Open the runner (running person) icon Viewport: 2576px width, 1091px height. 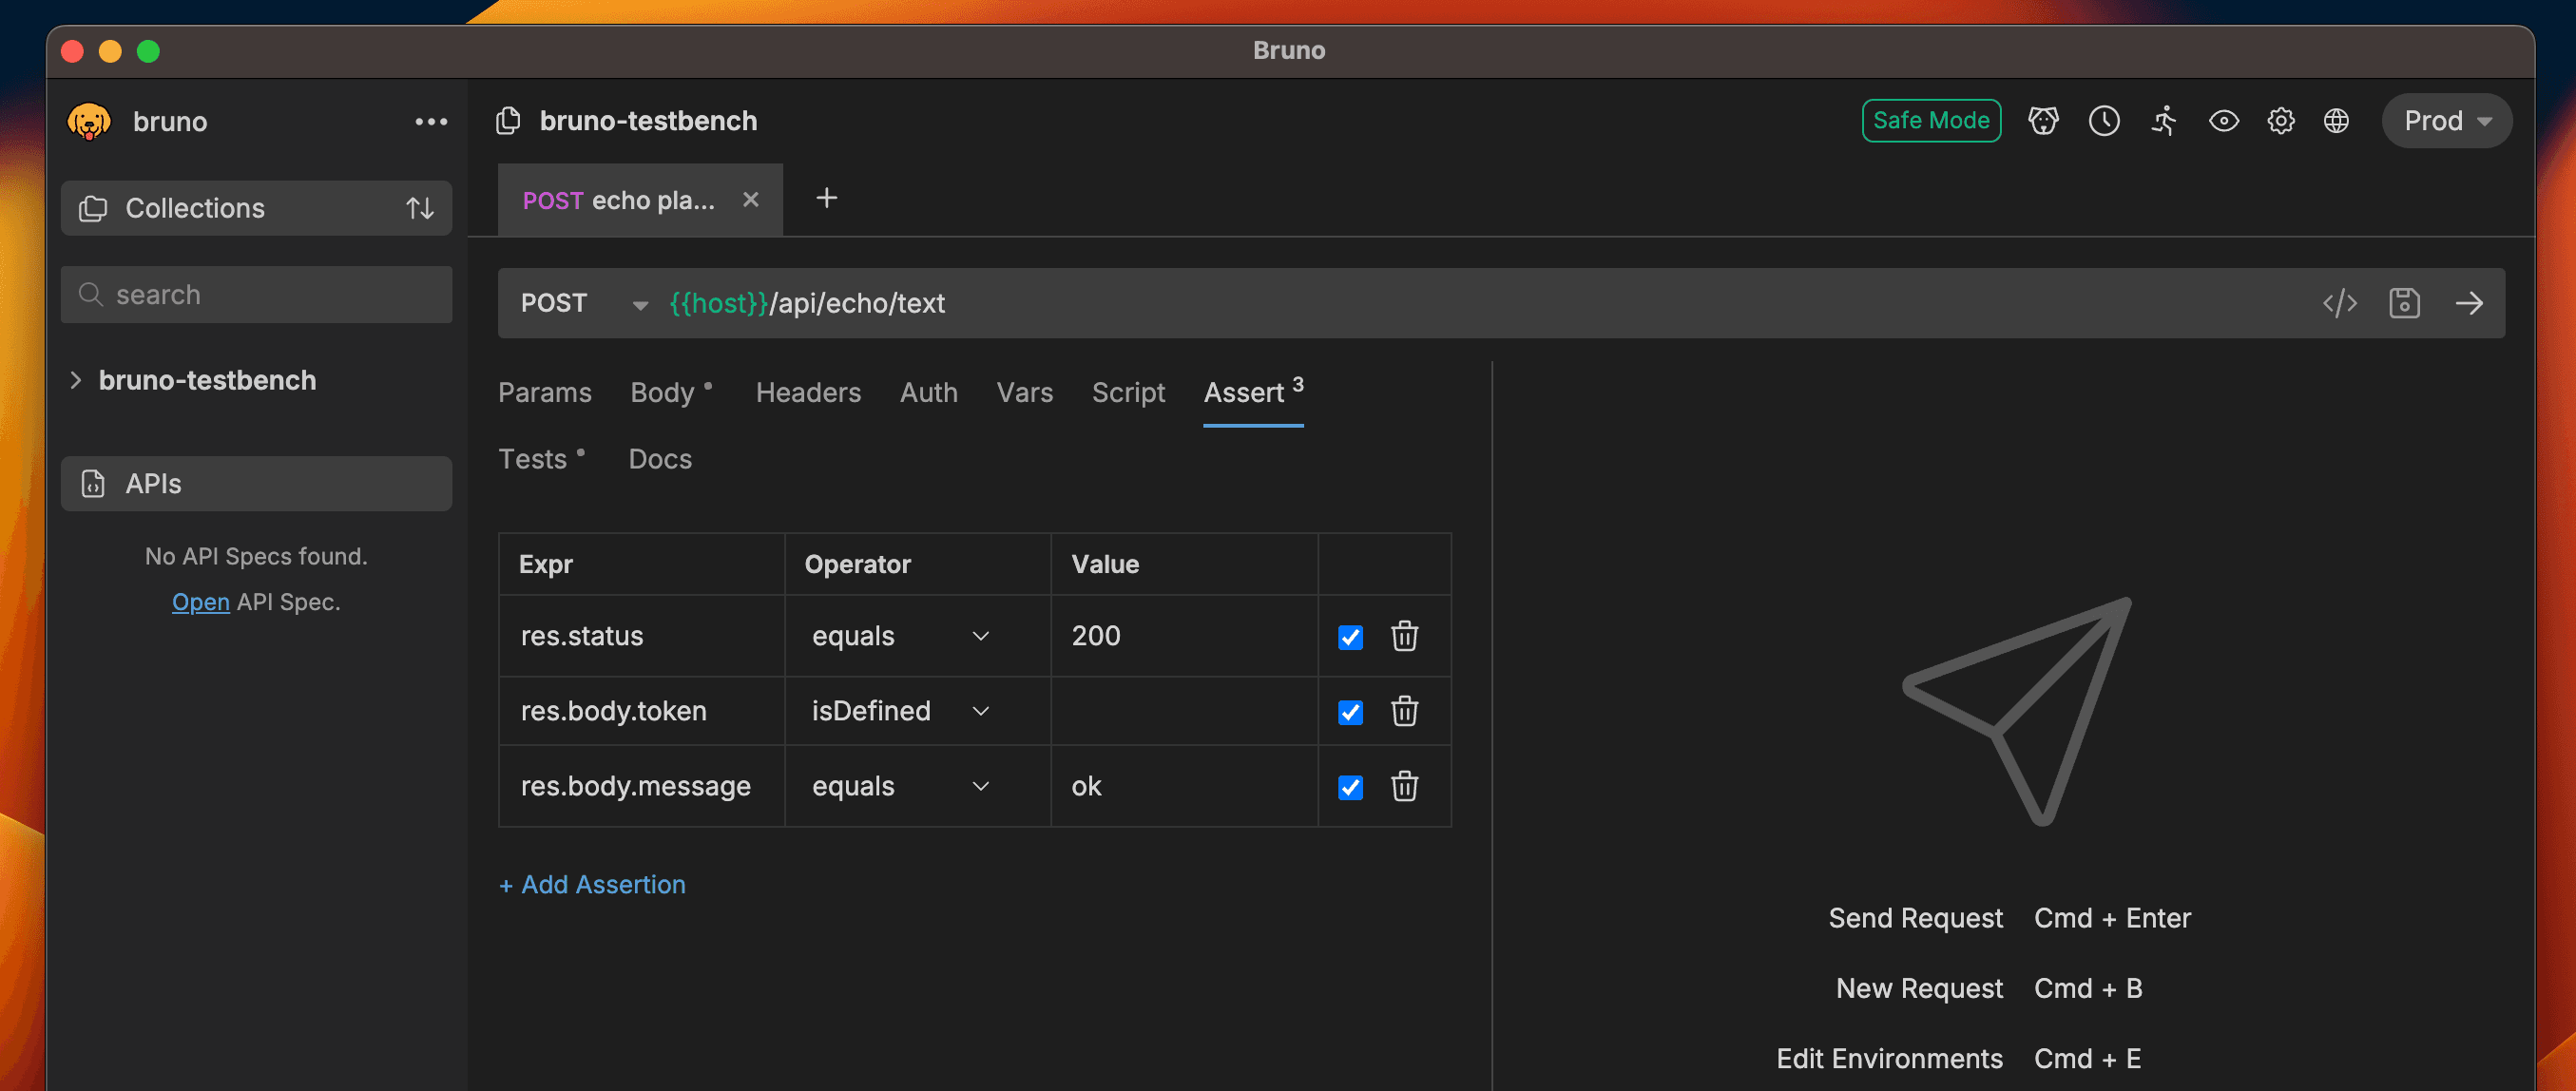click(x=2164, y=121)
